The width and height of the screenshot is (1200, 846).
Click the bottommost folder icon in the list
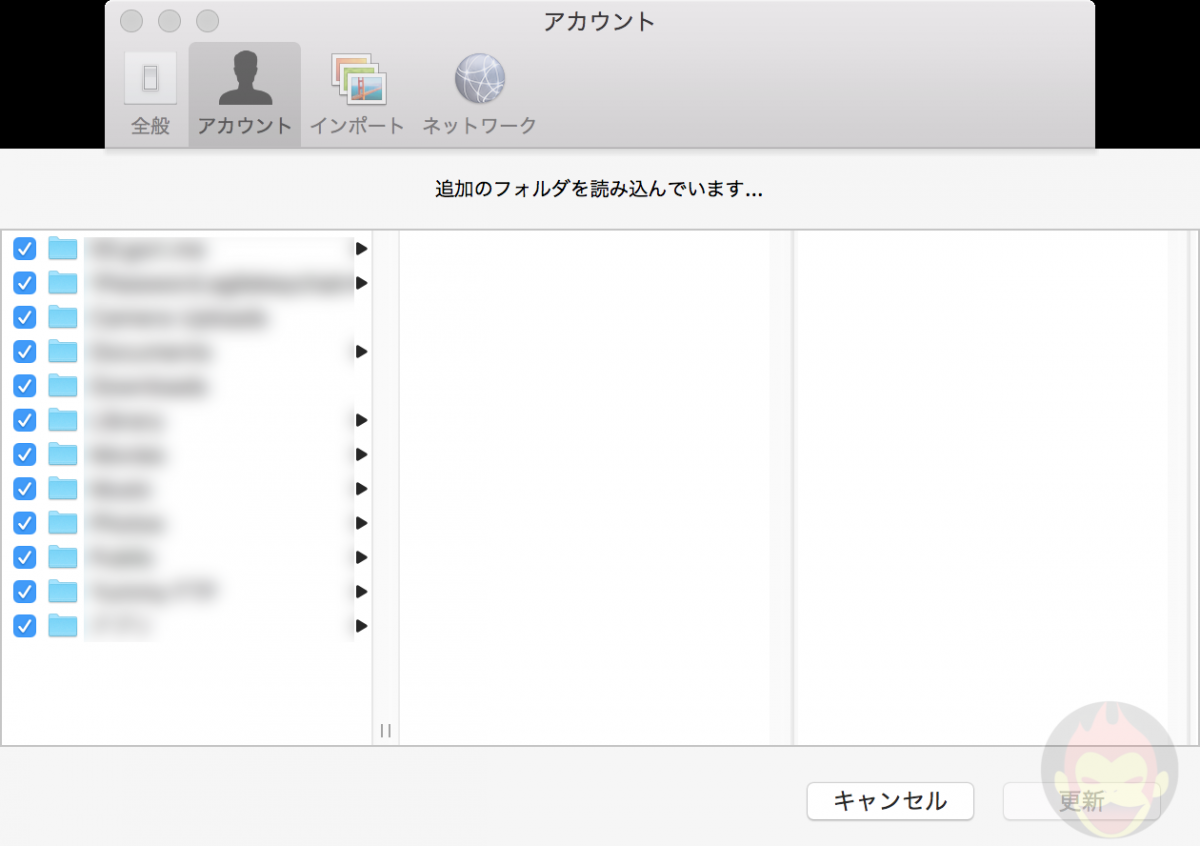point(62,626)
